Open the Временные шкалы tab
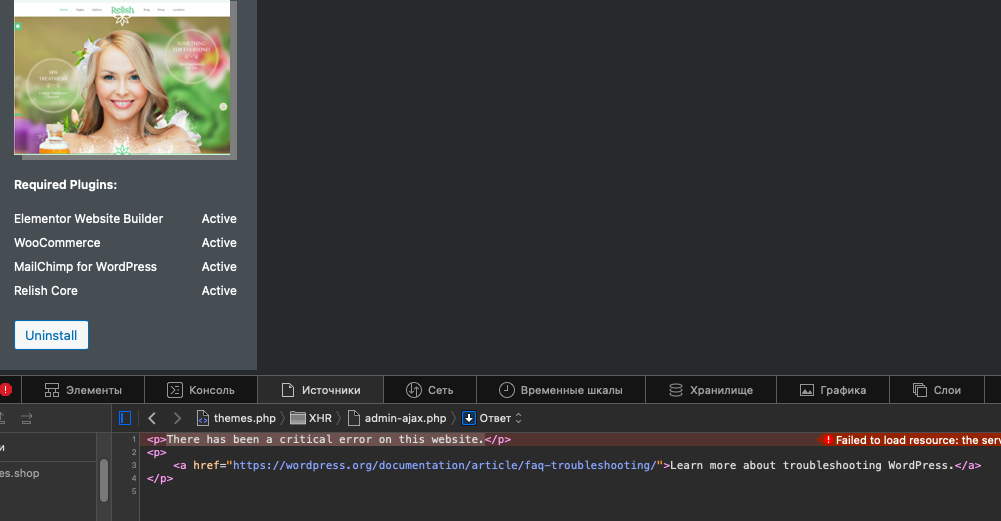 point(561,390)
